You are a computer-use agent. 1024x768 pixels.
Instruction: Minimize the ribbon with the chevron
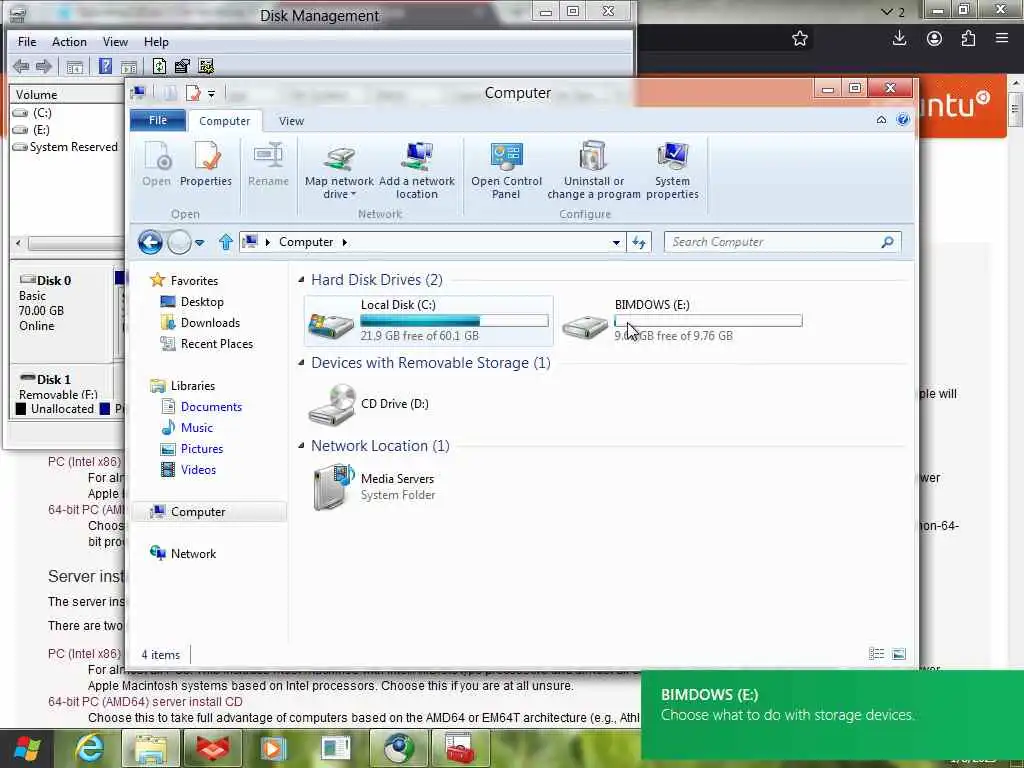[x=881, y=120]
